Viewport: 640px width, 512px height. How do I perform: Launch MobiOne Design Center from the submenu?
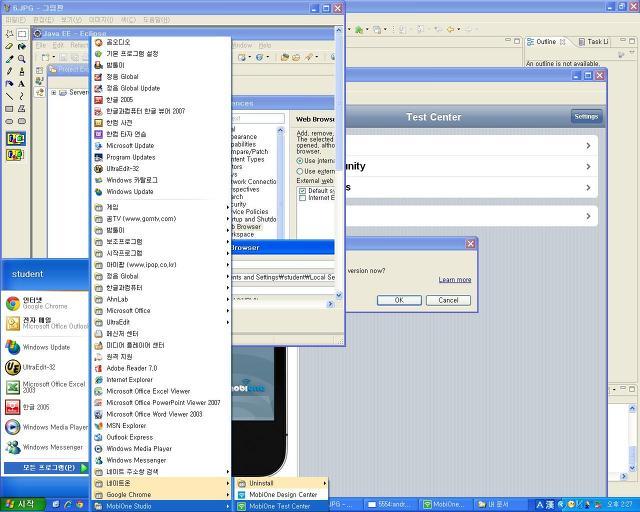click(x=282, y=494)
